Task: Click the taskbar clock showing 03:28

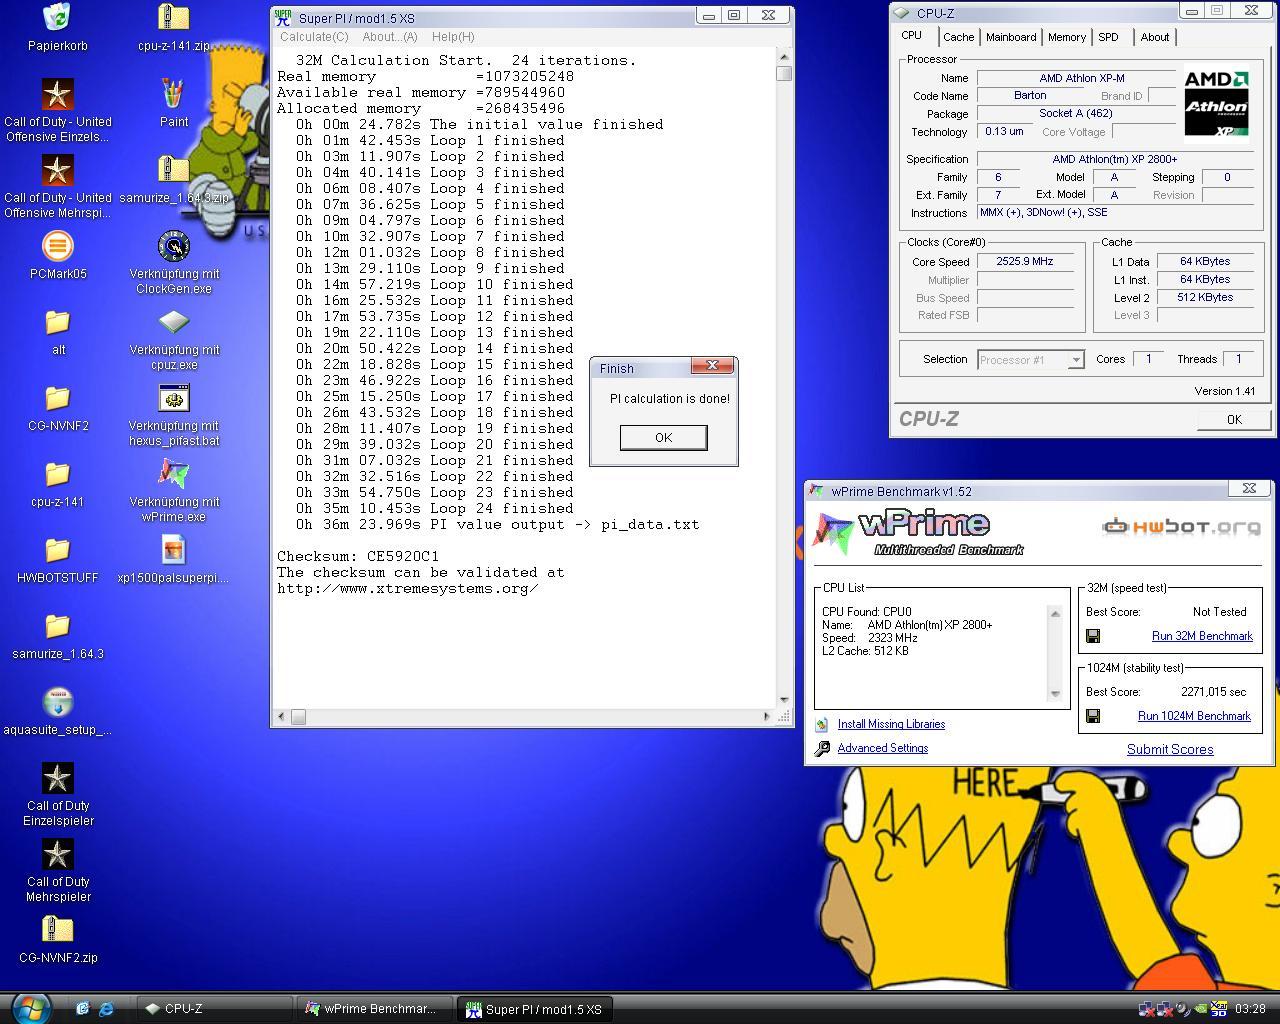Action: [x=1250, y=1009]
